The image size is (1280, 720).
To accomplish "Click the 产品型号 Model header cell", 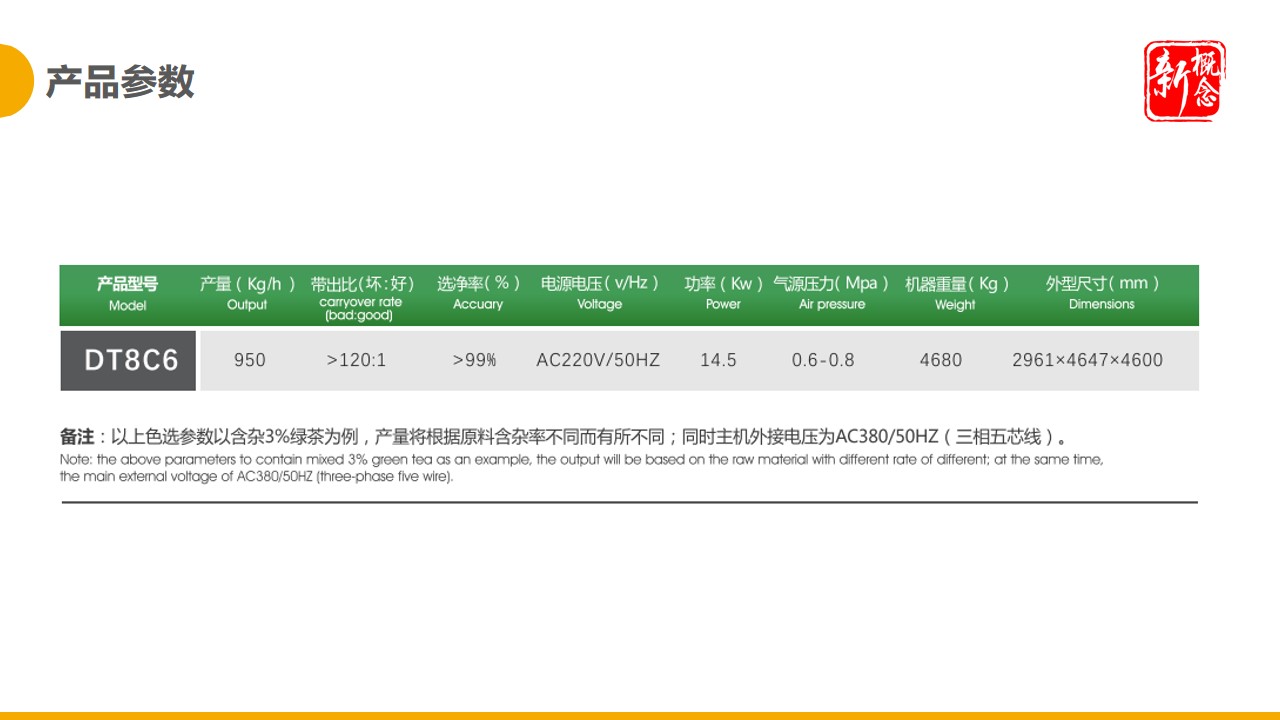I will pos(127,294).
